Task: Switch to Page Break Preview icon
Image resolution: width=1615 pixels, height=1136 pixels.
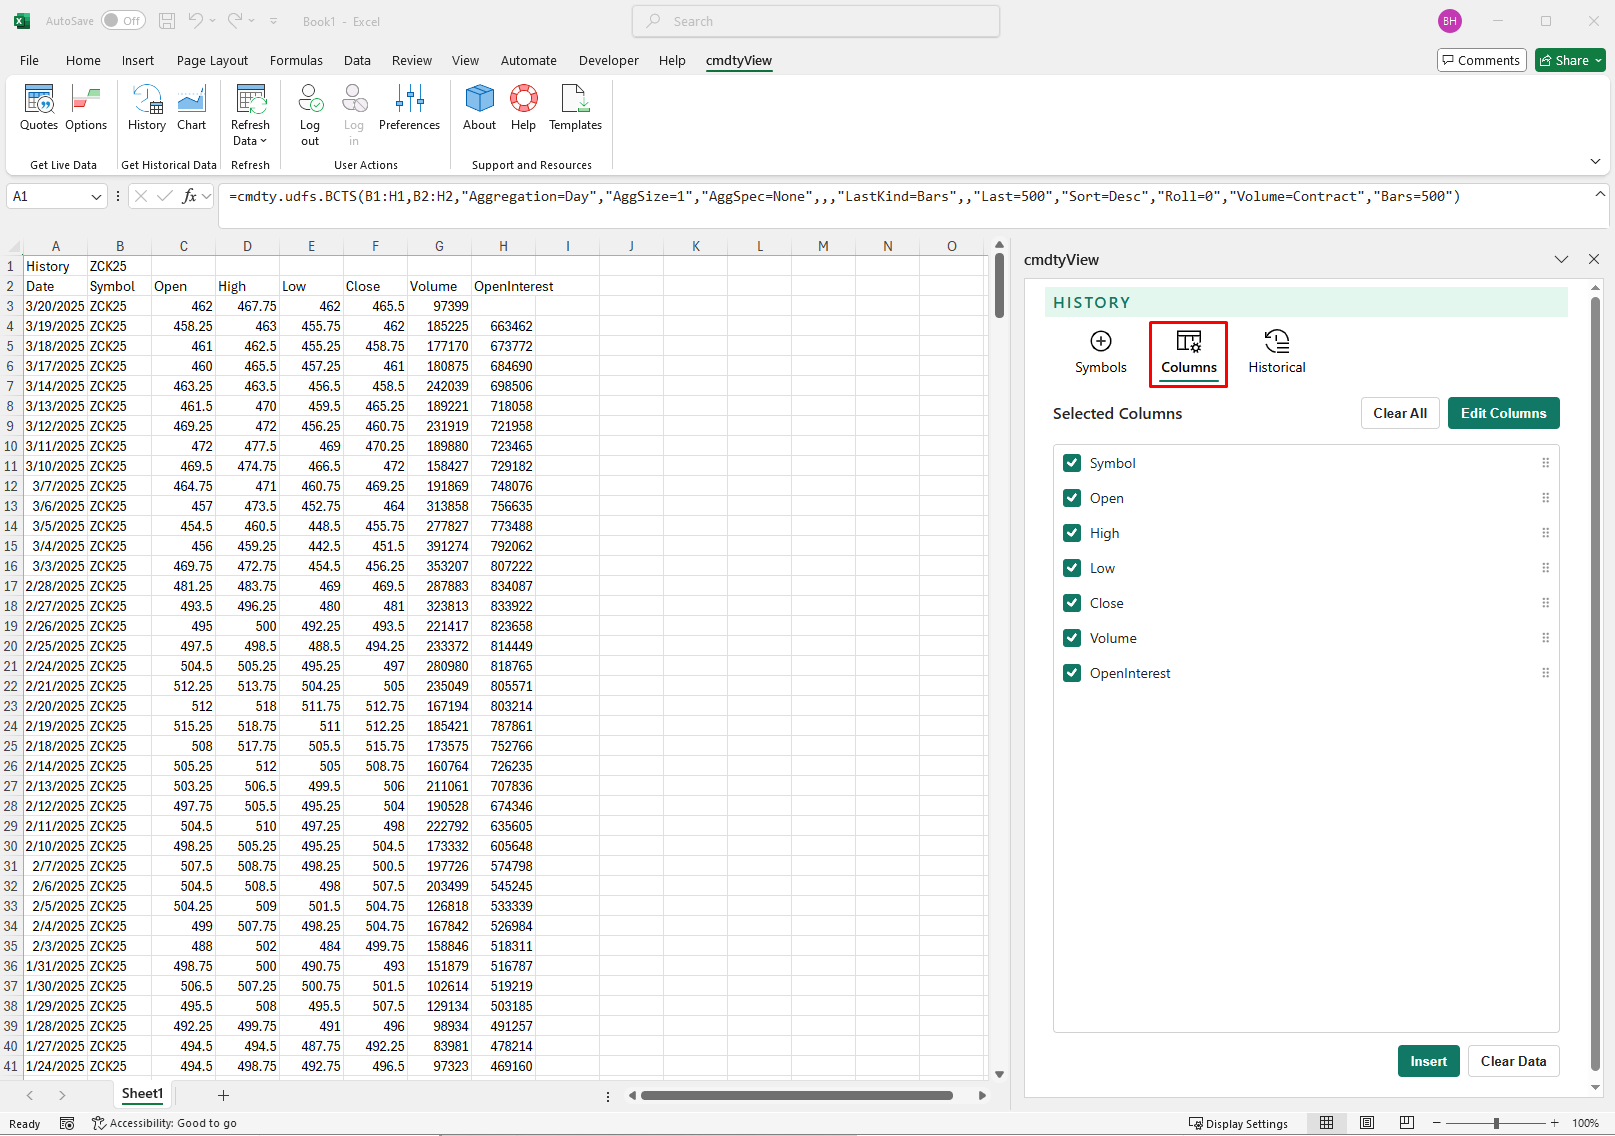Action: (x=1407, y=1123)
